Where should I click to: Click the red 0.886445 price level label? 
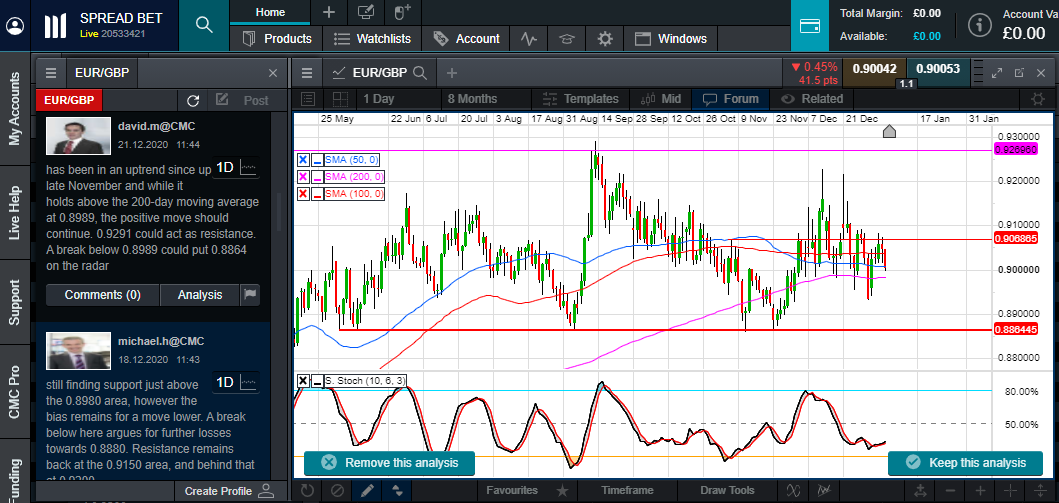1018,329
